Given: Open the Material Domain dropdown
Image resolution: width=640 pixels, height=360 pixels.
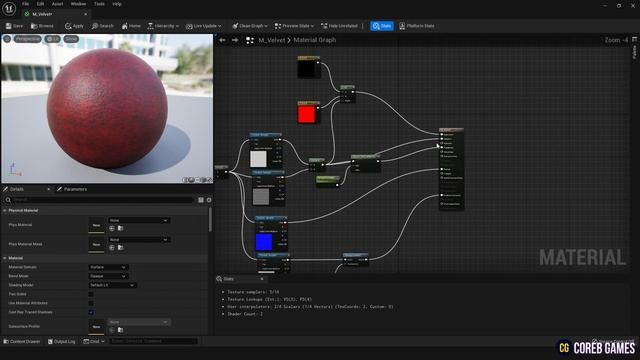Looking at the screenshot, I should click(108, 267).
